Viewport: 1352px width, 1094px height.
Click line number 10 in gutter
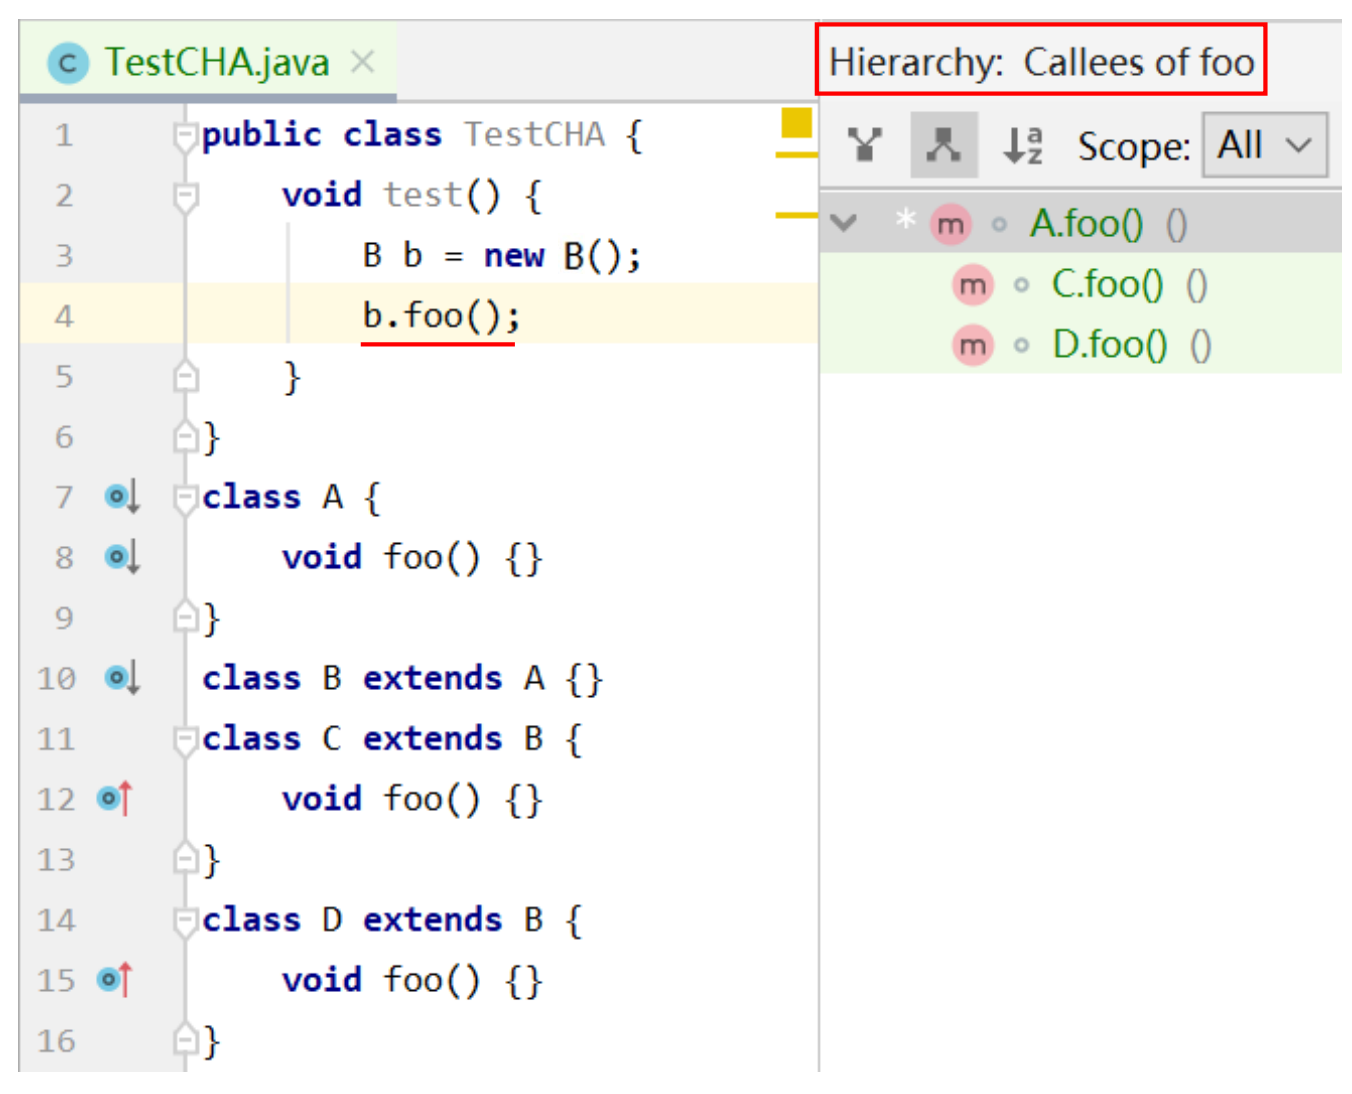pos(56,678)
